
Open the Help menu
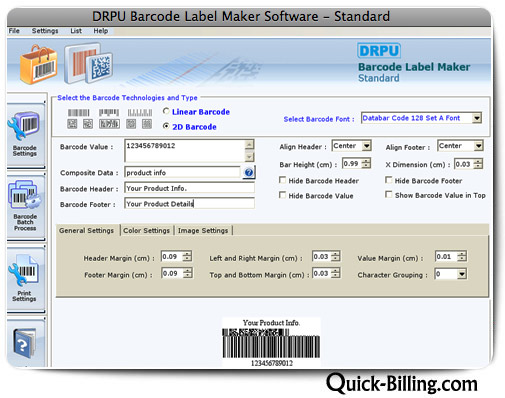pyautogui.click(x=100, y=31)
